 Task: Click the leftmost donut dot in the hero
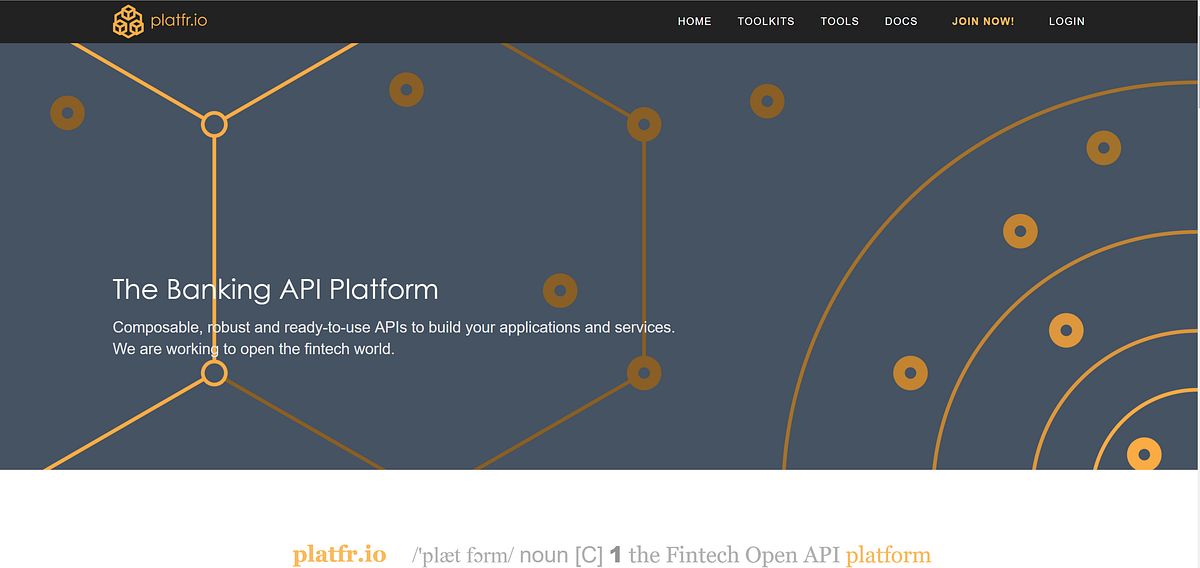click(x=67, y=113)
